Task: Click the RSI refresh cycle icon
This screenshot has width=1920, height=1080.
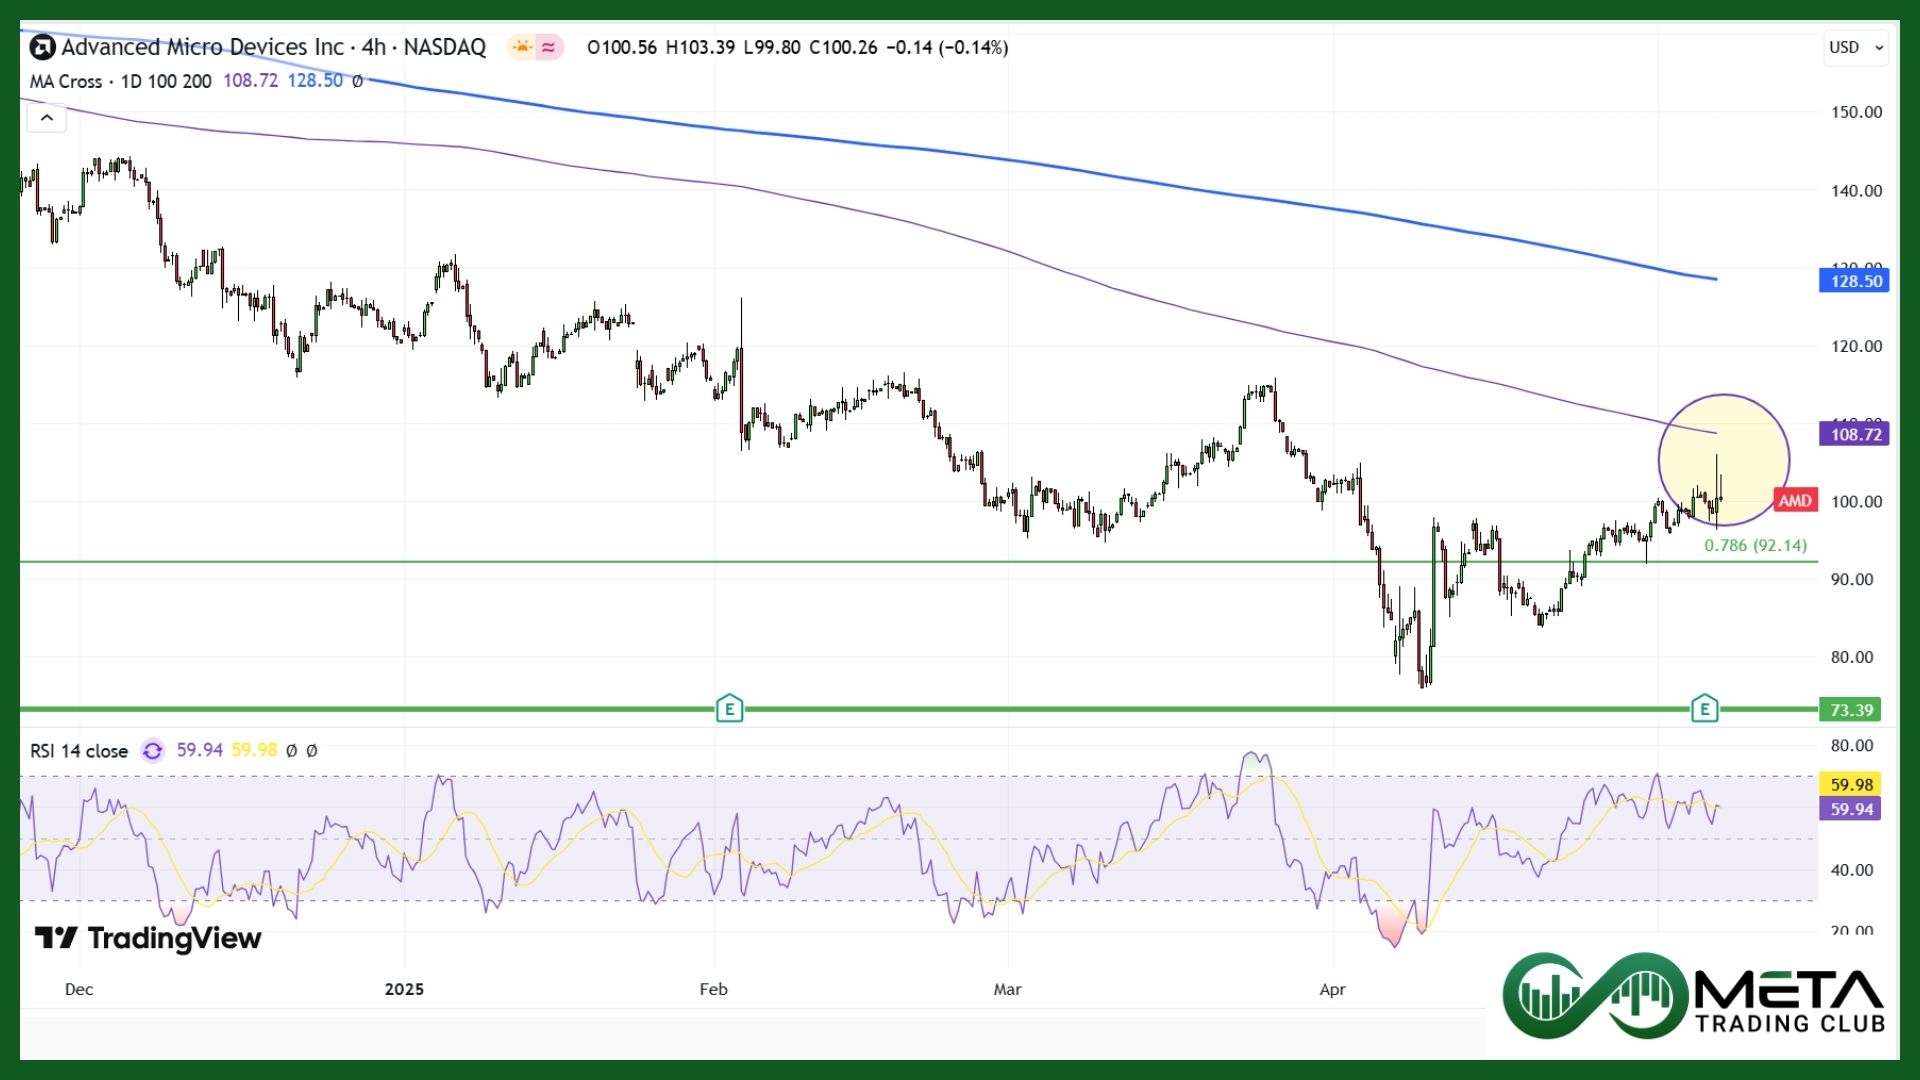Action: click(x=152, y=751)
